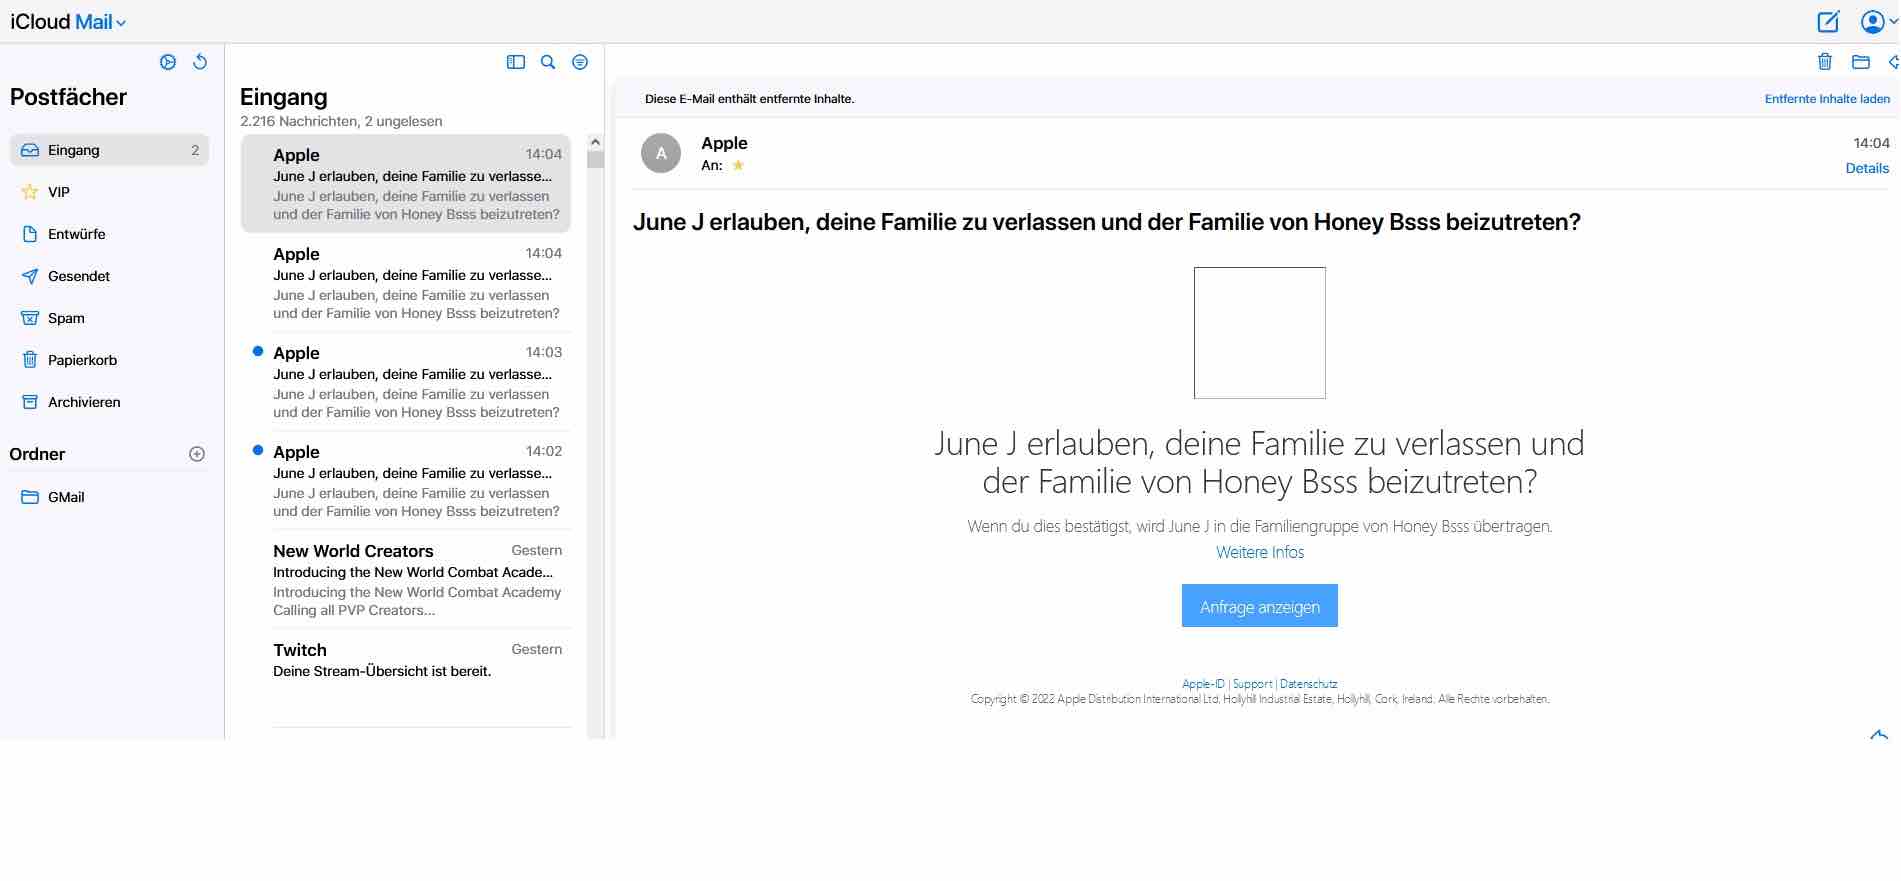Open the New World Creators email
The height and width of the screenshot is (881, 1901).
click(x=406, y=580)
